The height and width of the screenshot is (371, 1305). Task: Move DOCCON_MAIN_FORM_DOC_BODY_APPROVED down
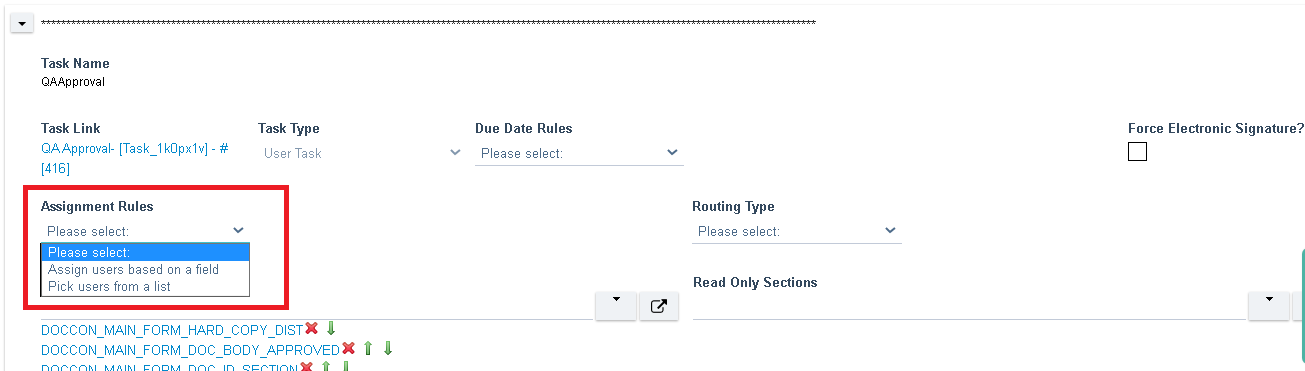pyautogui.click(x=388, y=349)
